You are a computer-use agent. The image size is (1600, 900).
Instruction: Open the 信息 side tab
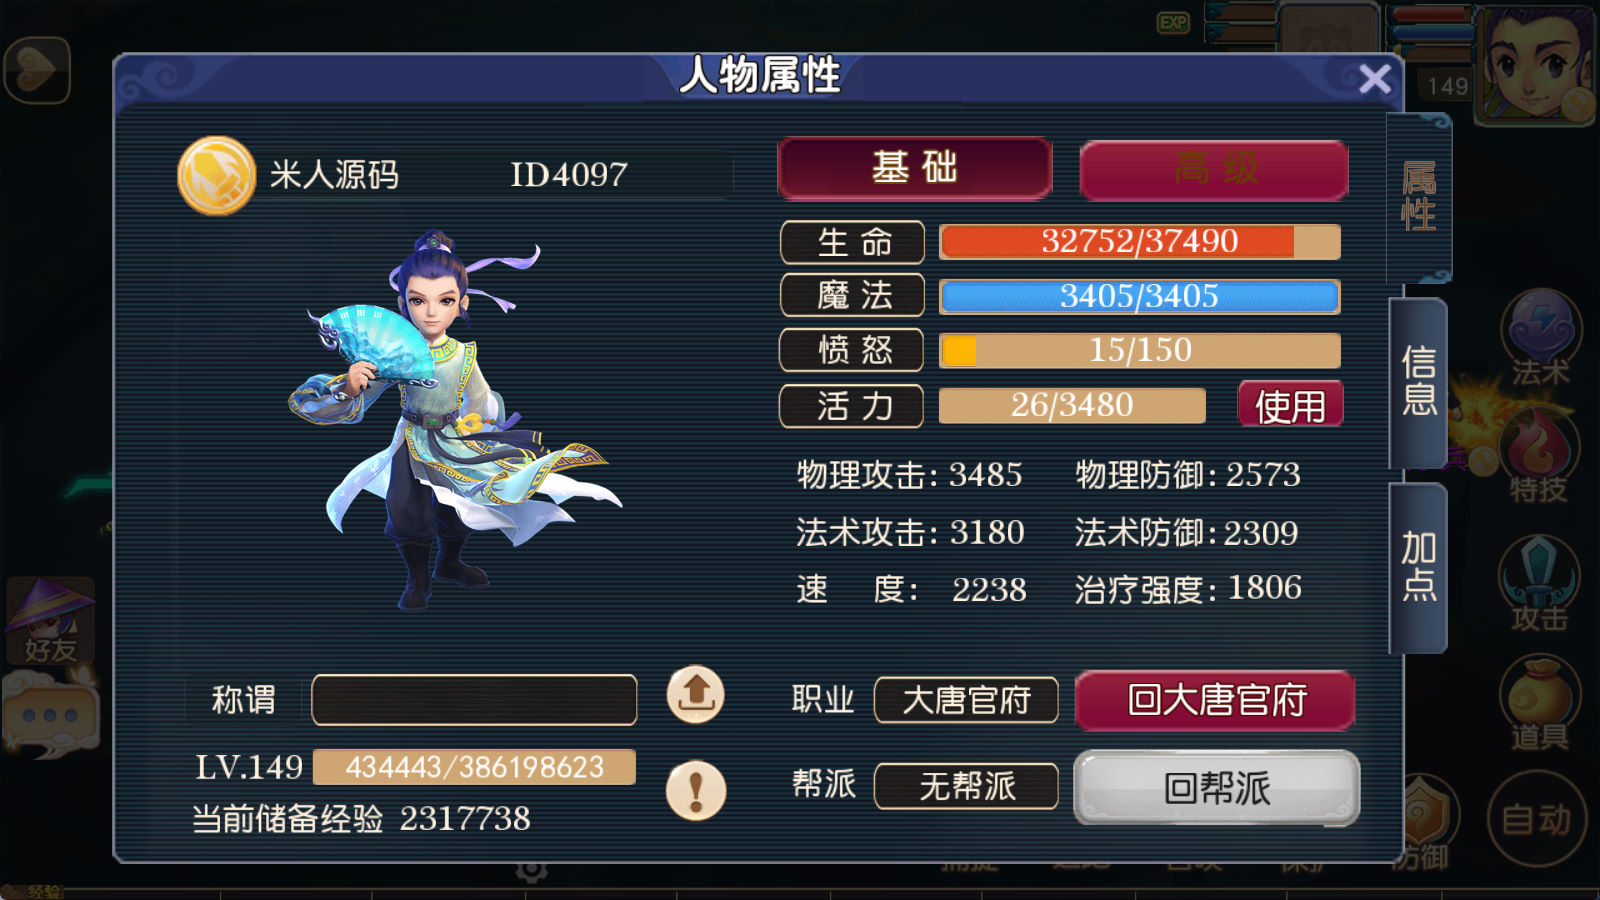(1418, 381)
